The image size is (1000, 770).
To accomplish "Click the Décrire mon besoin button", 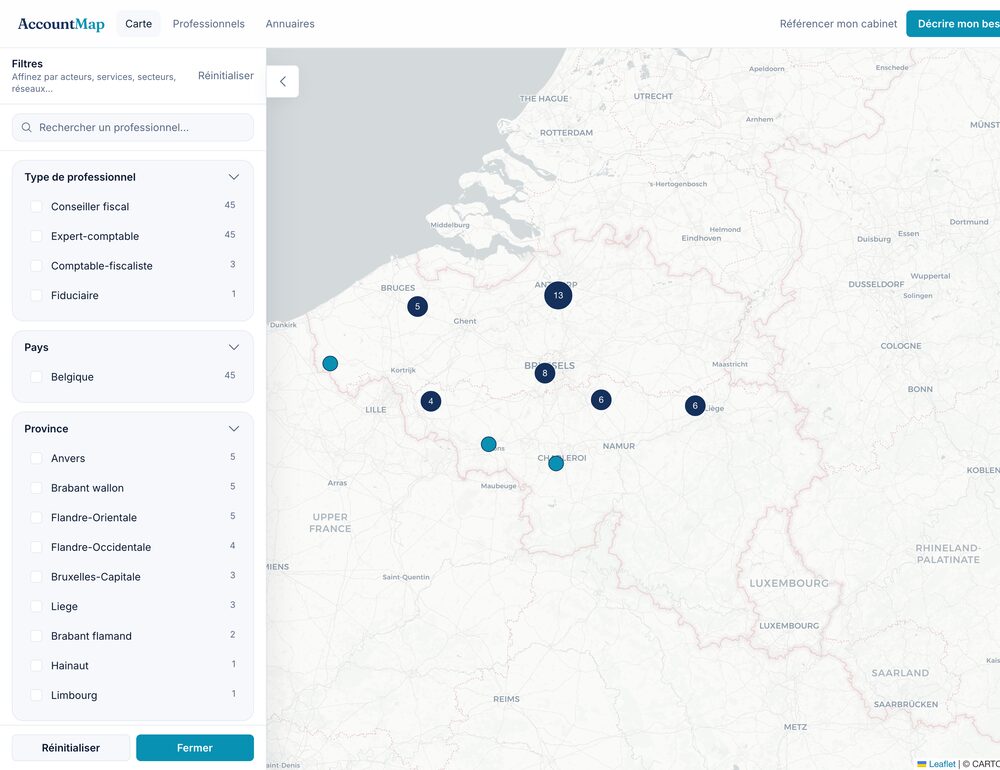I will tap(953, 24).
